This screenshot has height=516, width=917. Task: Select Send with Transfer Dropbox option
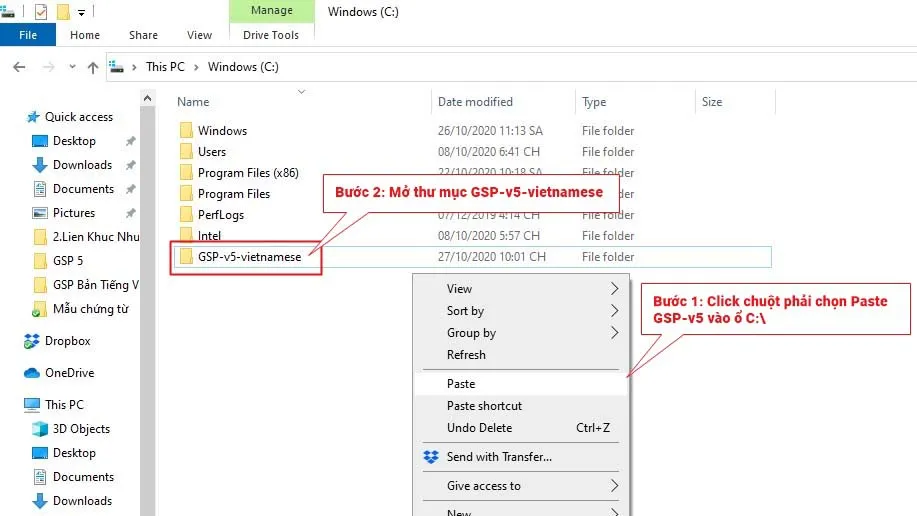tap(499, 457)
